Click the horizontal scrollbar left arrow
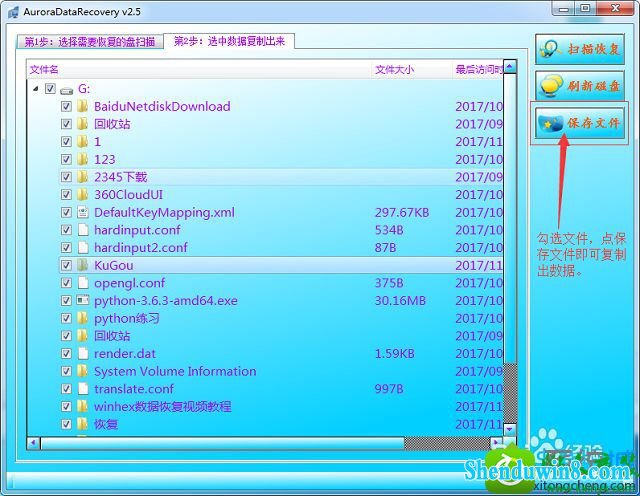The height and width of the screenshot is (496, 640). [x=33, y=443]
